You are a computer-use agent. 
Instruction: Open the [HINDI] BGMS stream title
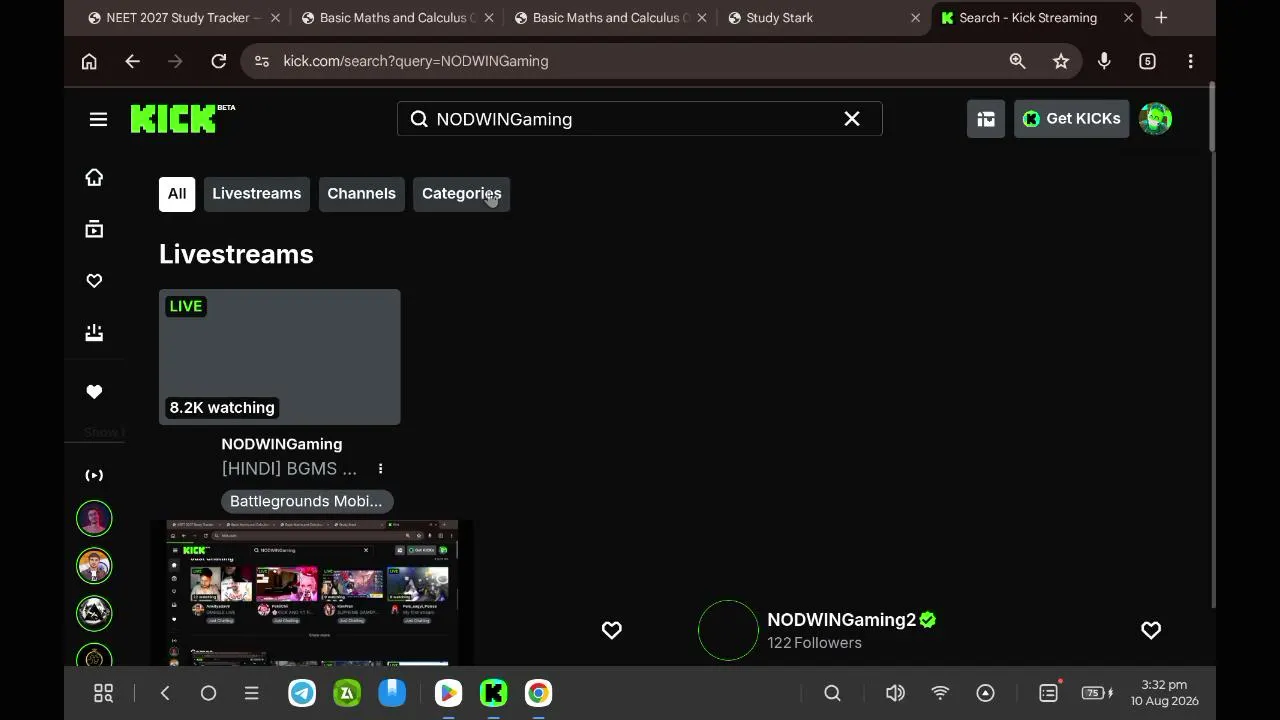(x=289, y=469)
